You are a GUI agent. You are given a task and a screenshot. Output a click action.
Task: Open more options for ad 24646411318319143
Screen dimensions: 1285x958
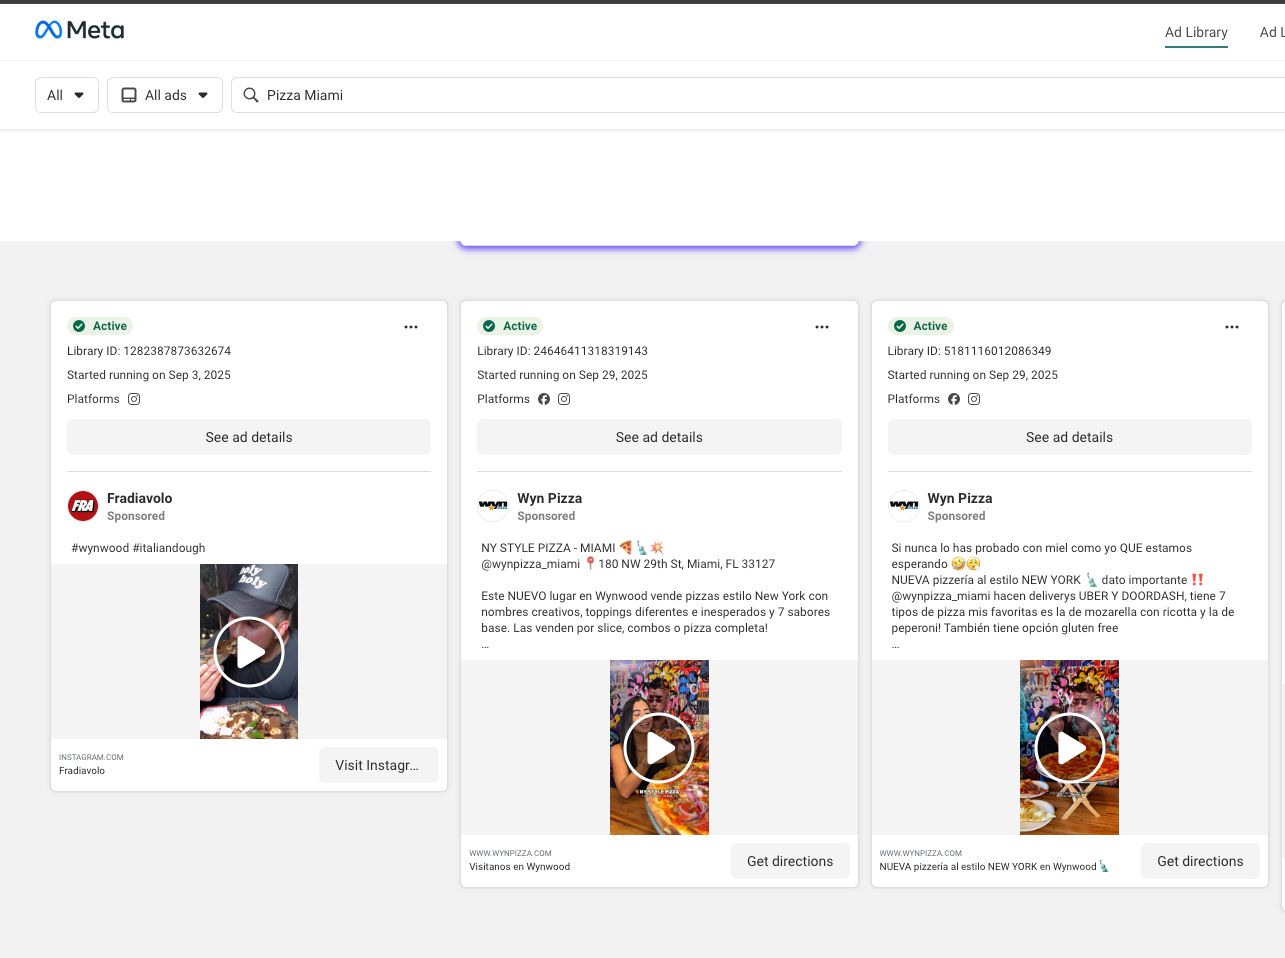pyautogui.click(x=822, y=327)
